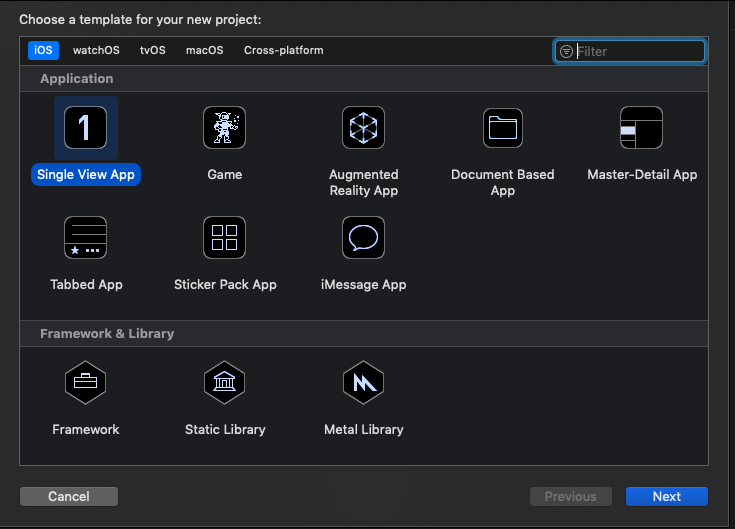Cancel the new project dialog
Image resolution: width=735 pixels, height=529 pixels.
click(69, 496)
